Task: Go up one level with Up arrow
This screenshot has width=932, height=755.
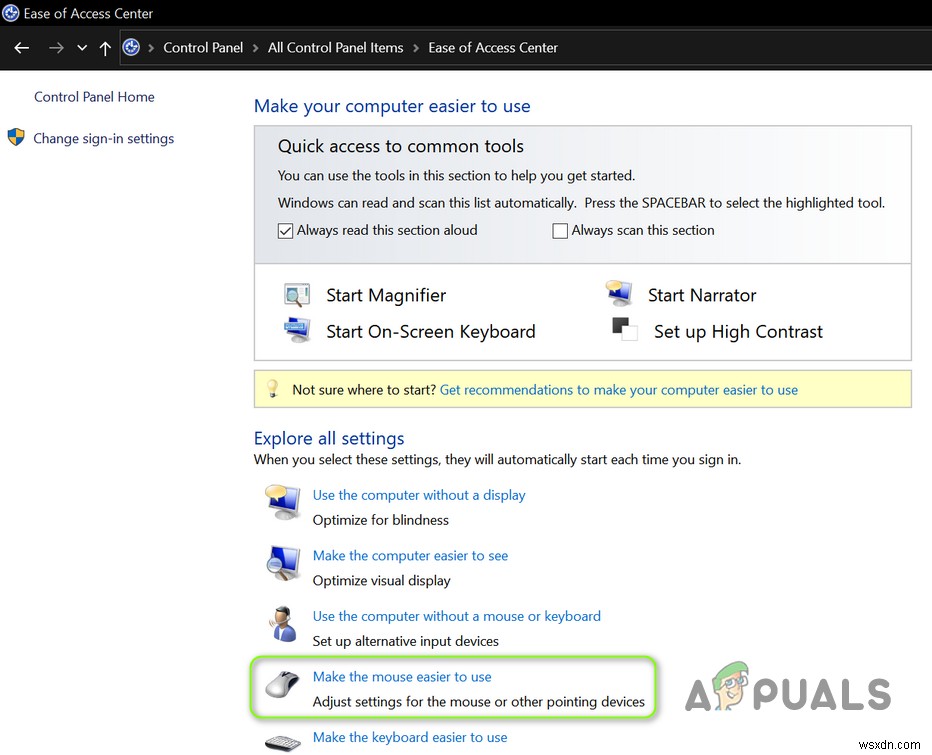Action: (105, 48)
